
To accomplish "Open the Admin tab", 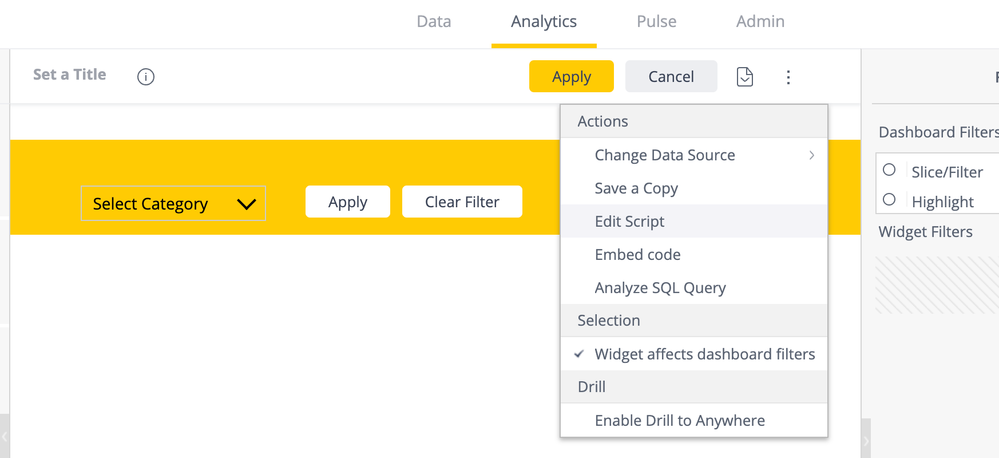I will [760, 21].
